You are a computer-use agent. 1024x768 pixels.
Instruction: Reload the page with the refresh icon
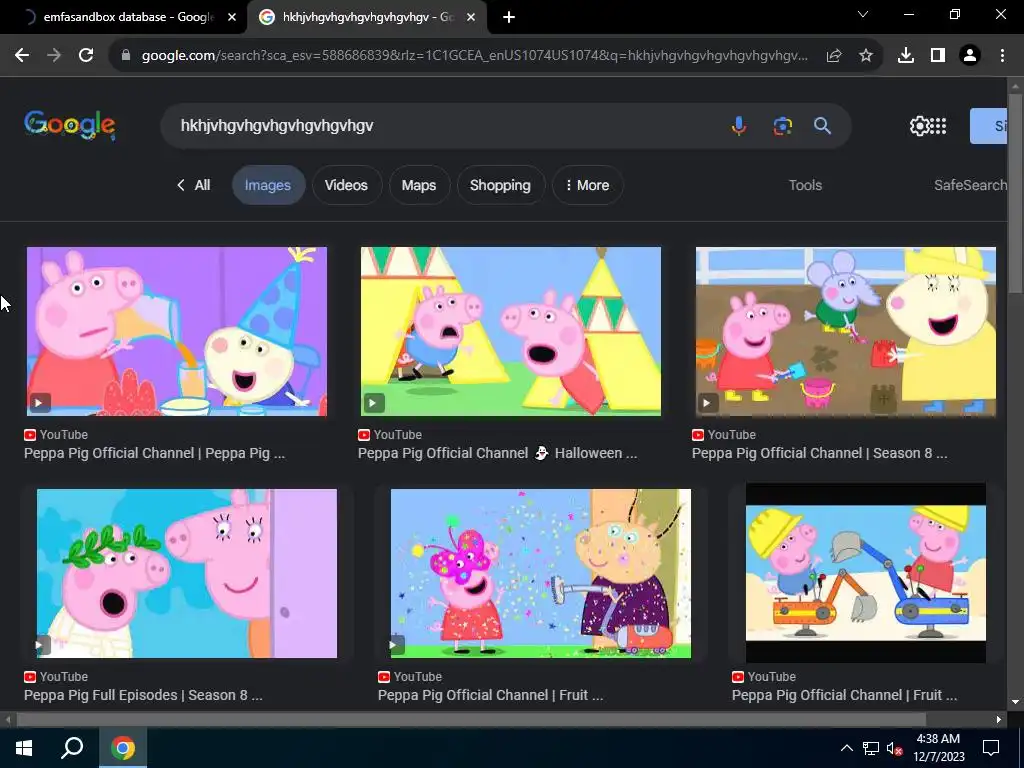[86, 56]
